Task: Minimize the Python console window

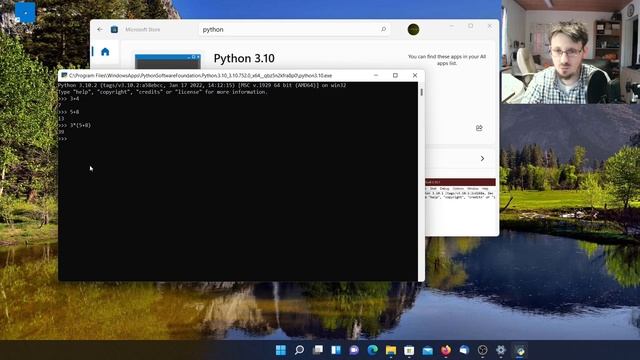Action: pos(376,76)
